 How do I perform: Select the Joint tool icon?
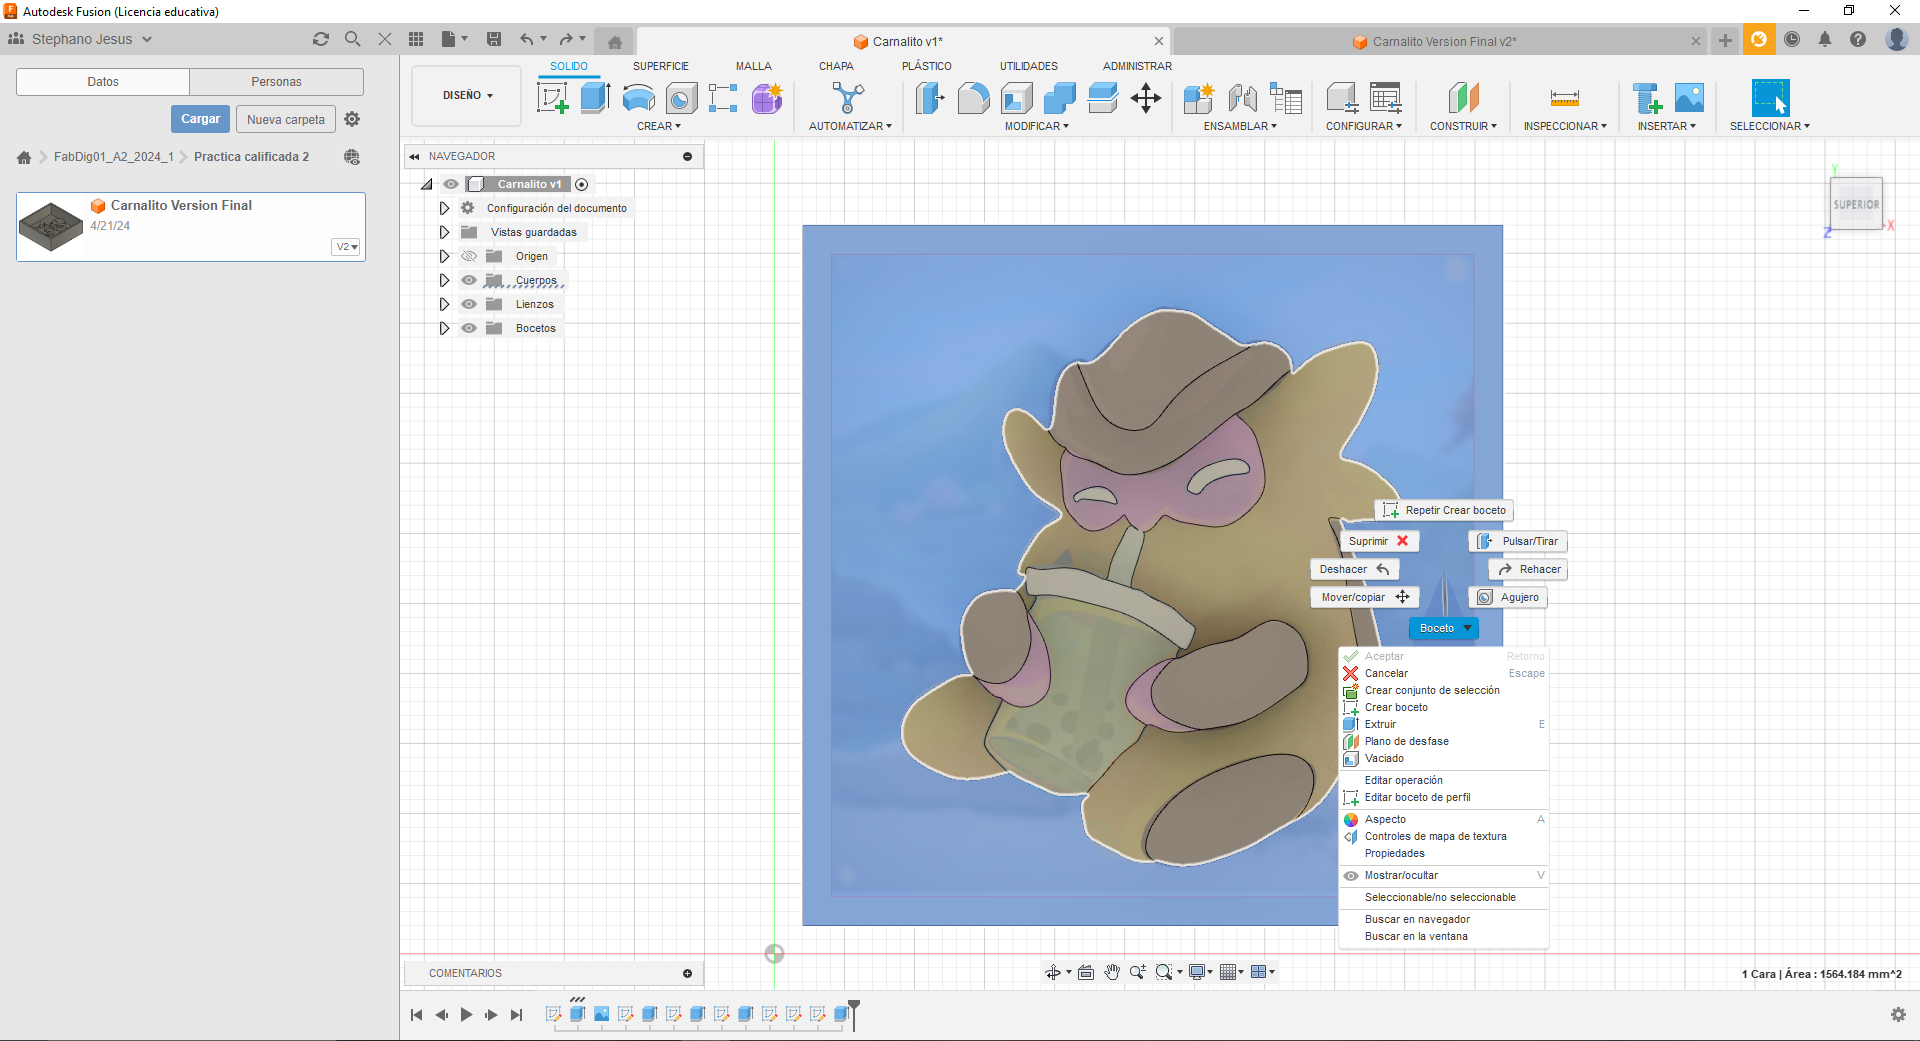pos(1242,98)
